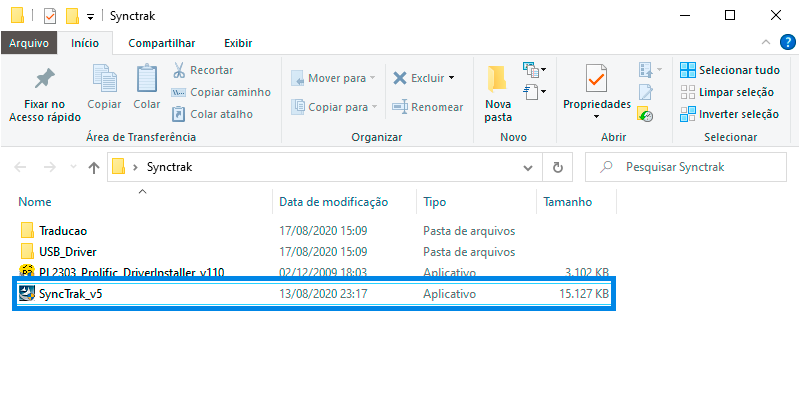
Task: Click the Back navigation arrow
Action: pyautogui.click(x=20, y=167)
